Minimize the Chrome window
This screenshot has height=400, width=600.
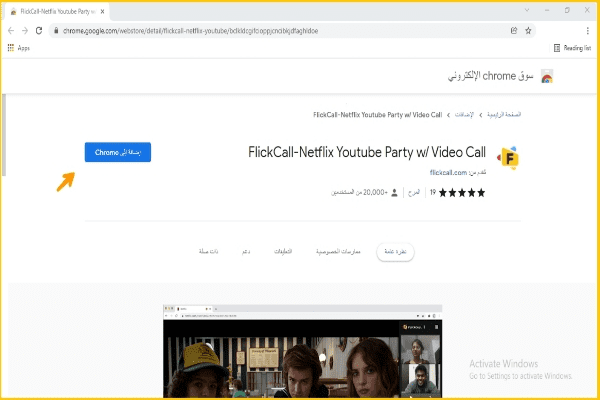547,10
